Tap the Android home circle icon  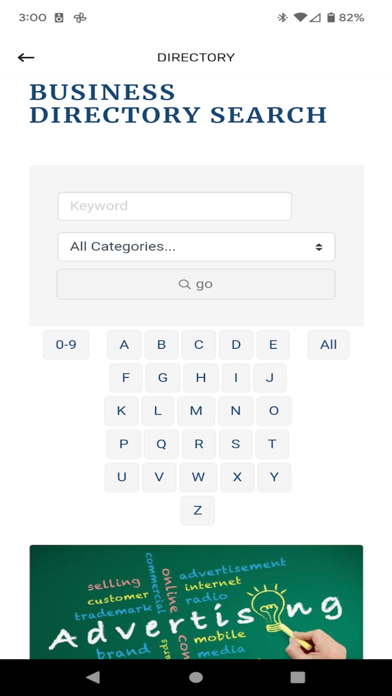(x=196, y=677)
